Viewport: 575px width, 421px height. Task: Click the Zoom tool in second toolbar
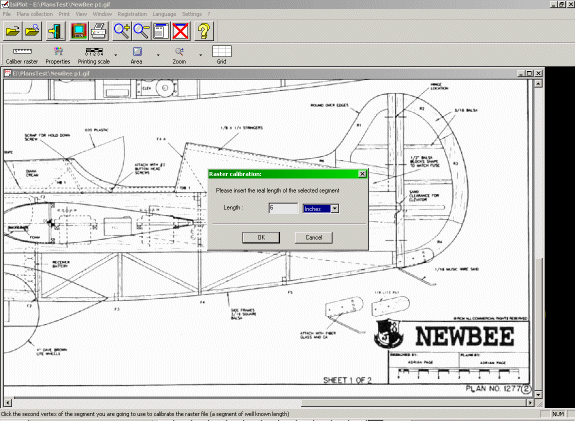pyautogui.click(x=179, y=55)
